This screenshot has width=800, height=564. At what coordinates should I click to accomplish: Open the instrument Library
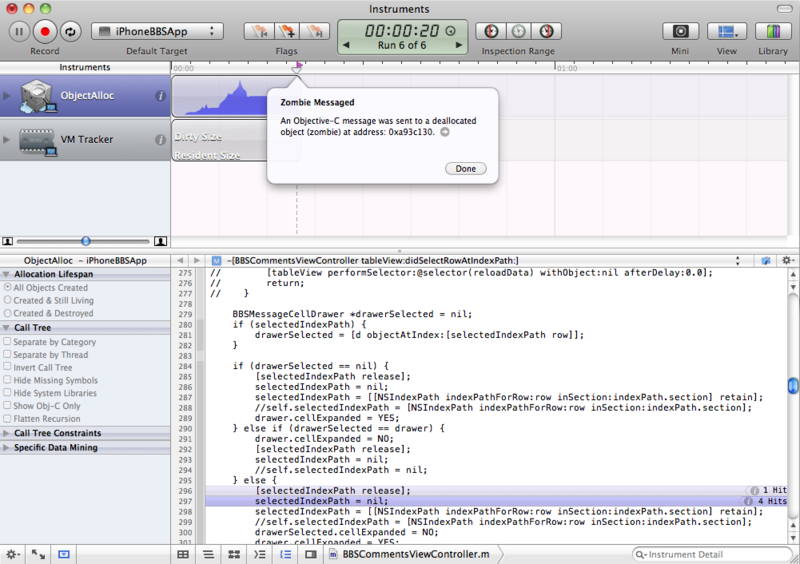(x=772, y=31)
